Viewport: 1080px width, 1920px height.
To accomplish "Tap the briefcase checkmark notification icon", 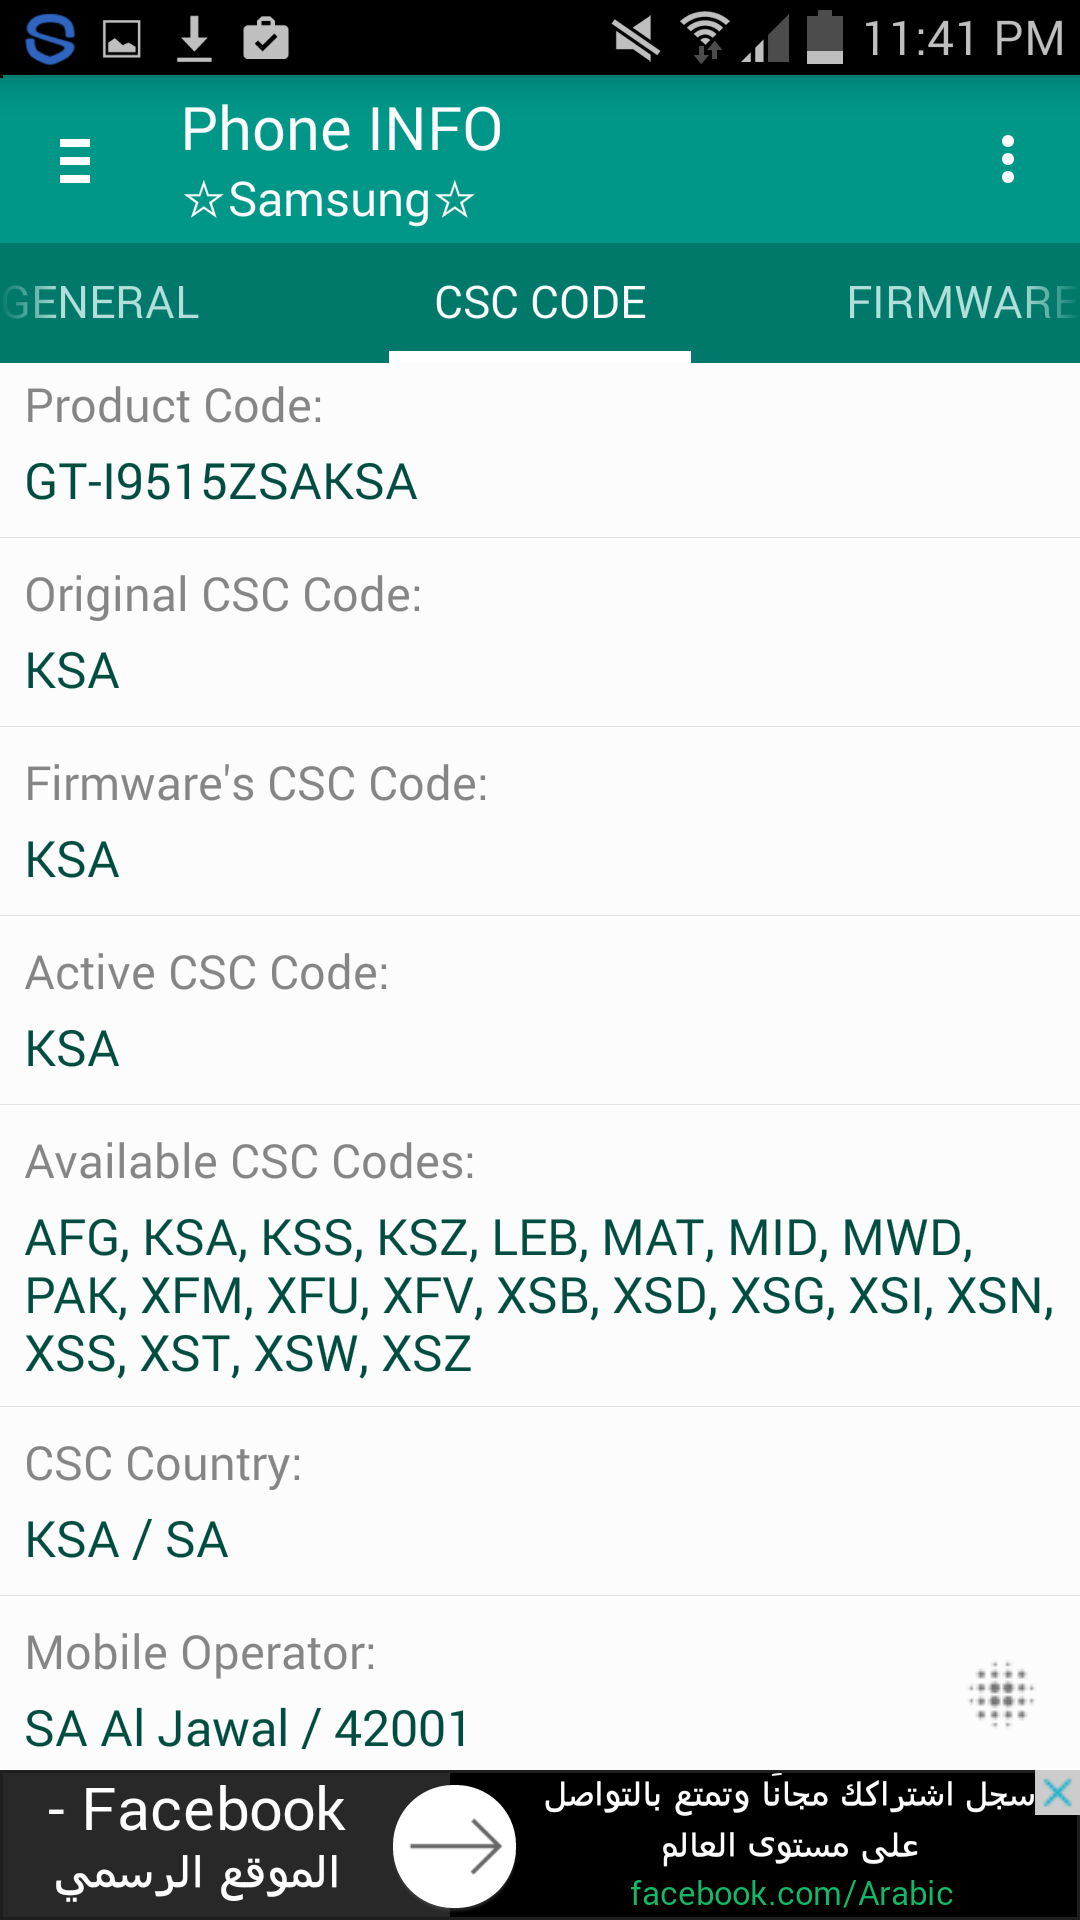I will [x=266, y=39].
